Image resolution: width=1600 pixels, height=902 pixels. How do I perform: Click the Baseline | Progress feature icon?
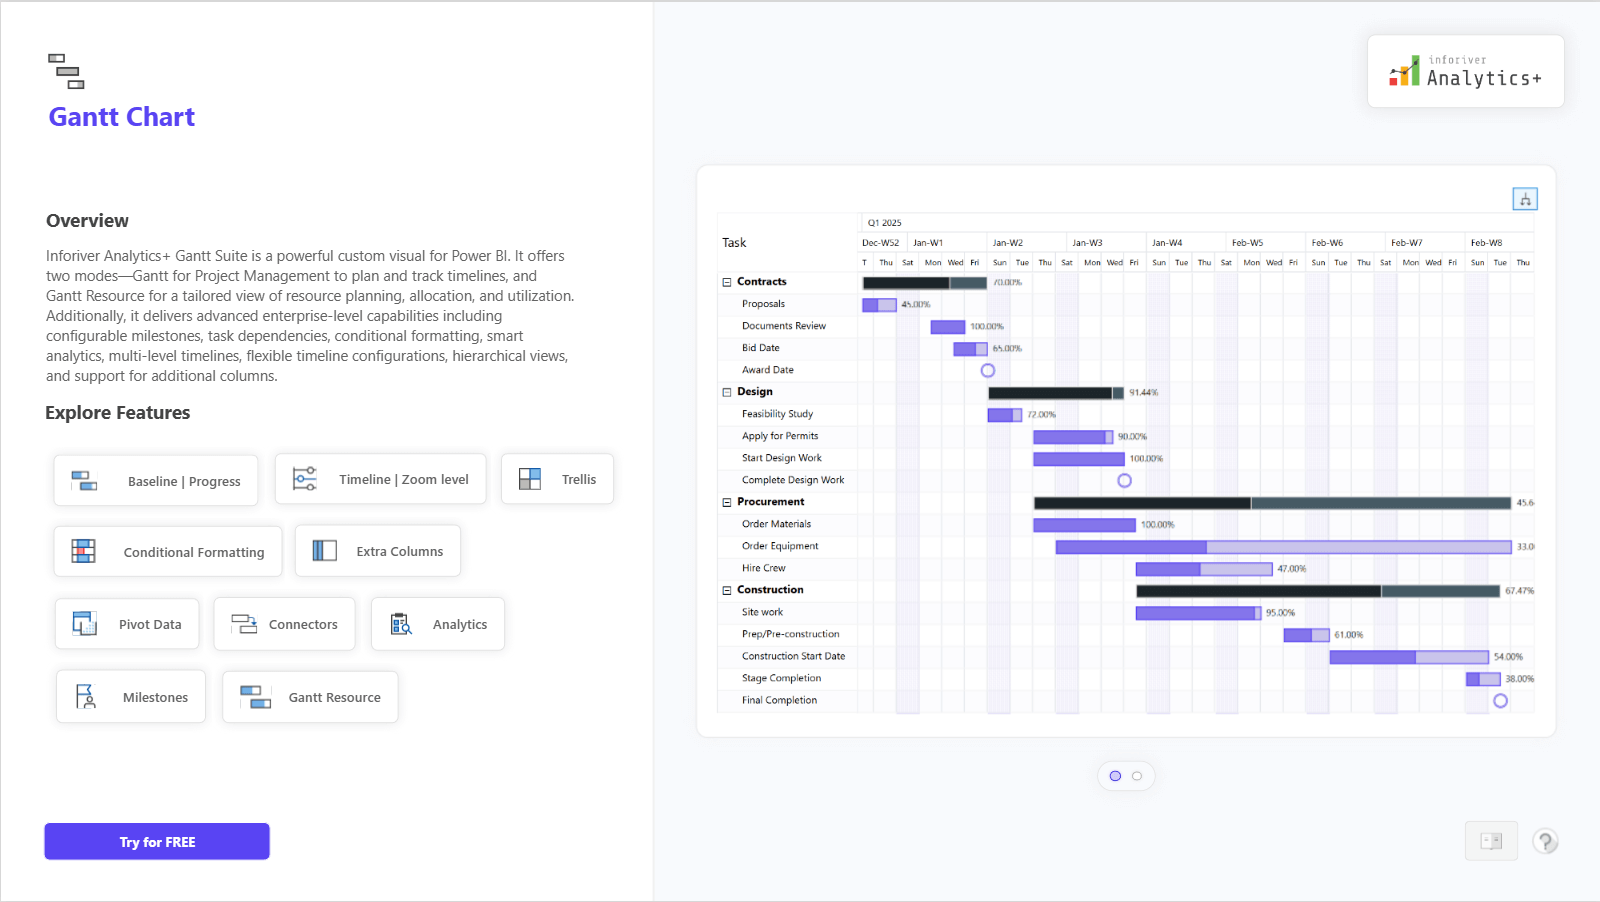[84, 481]
